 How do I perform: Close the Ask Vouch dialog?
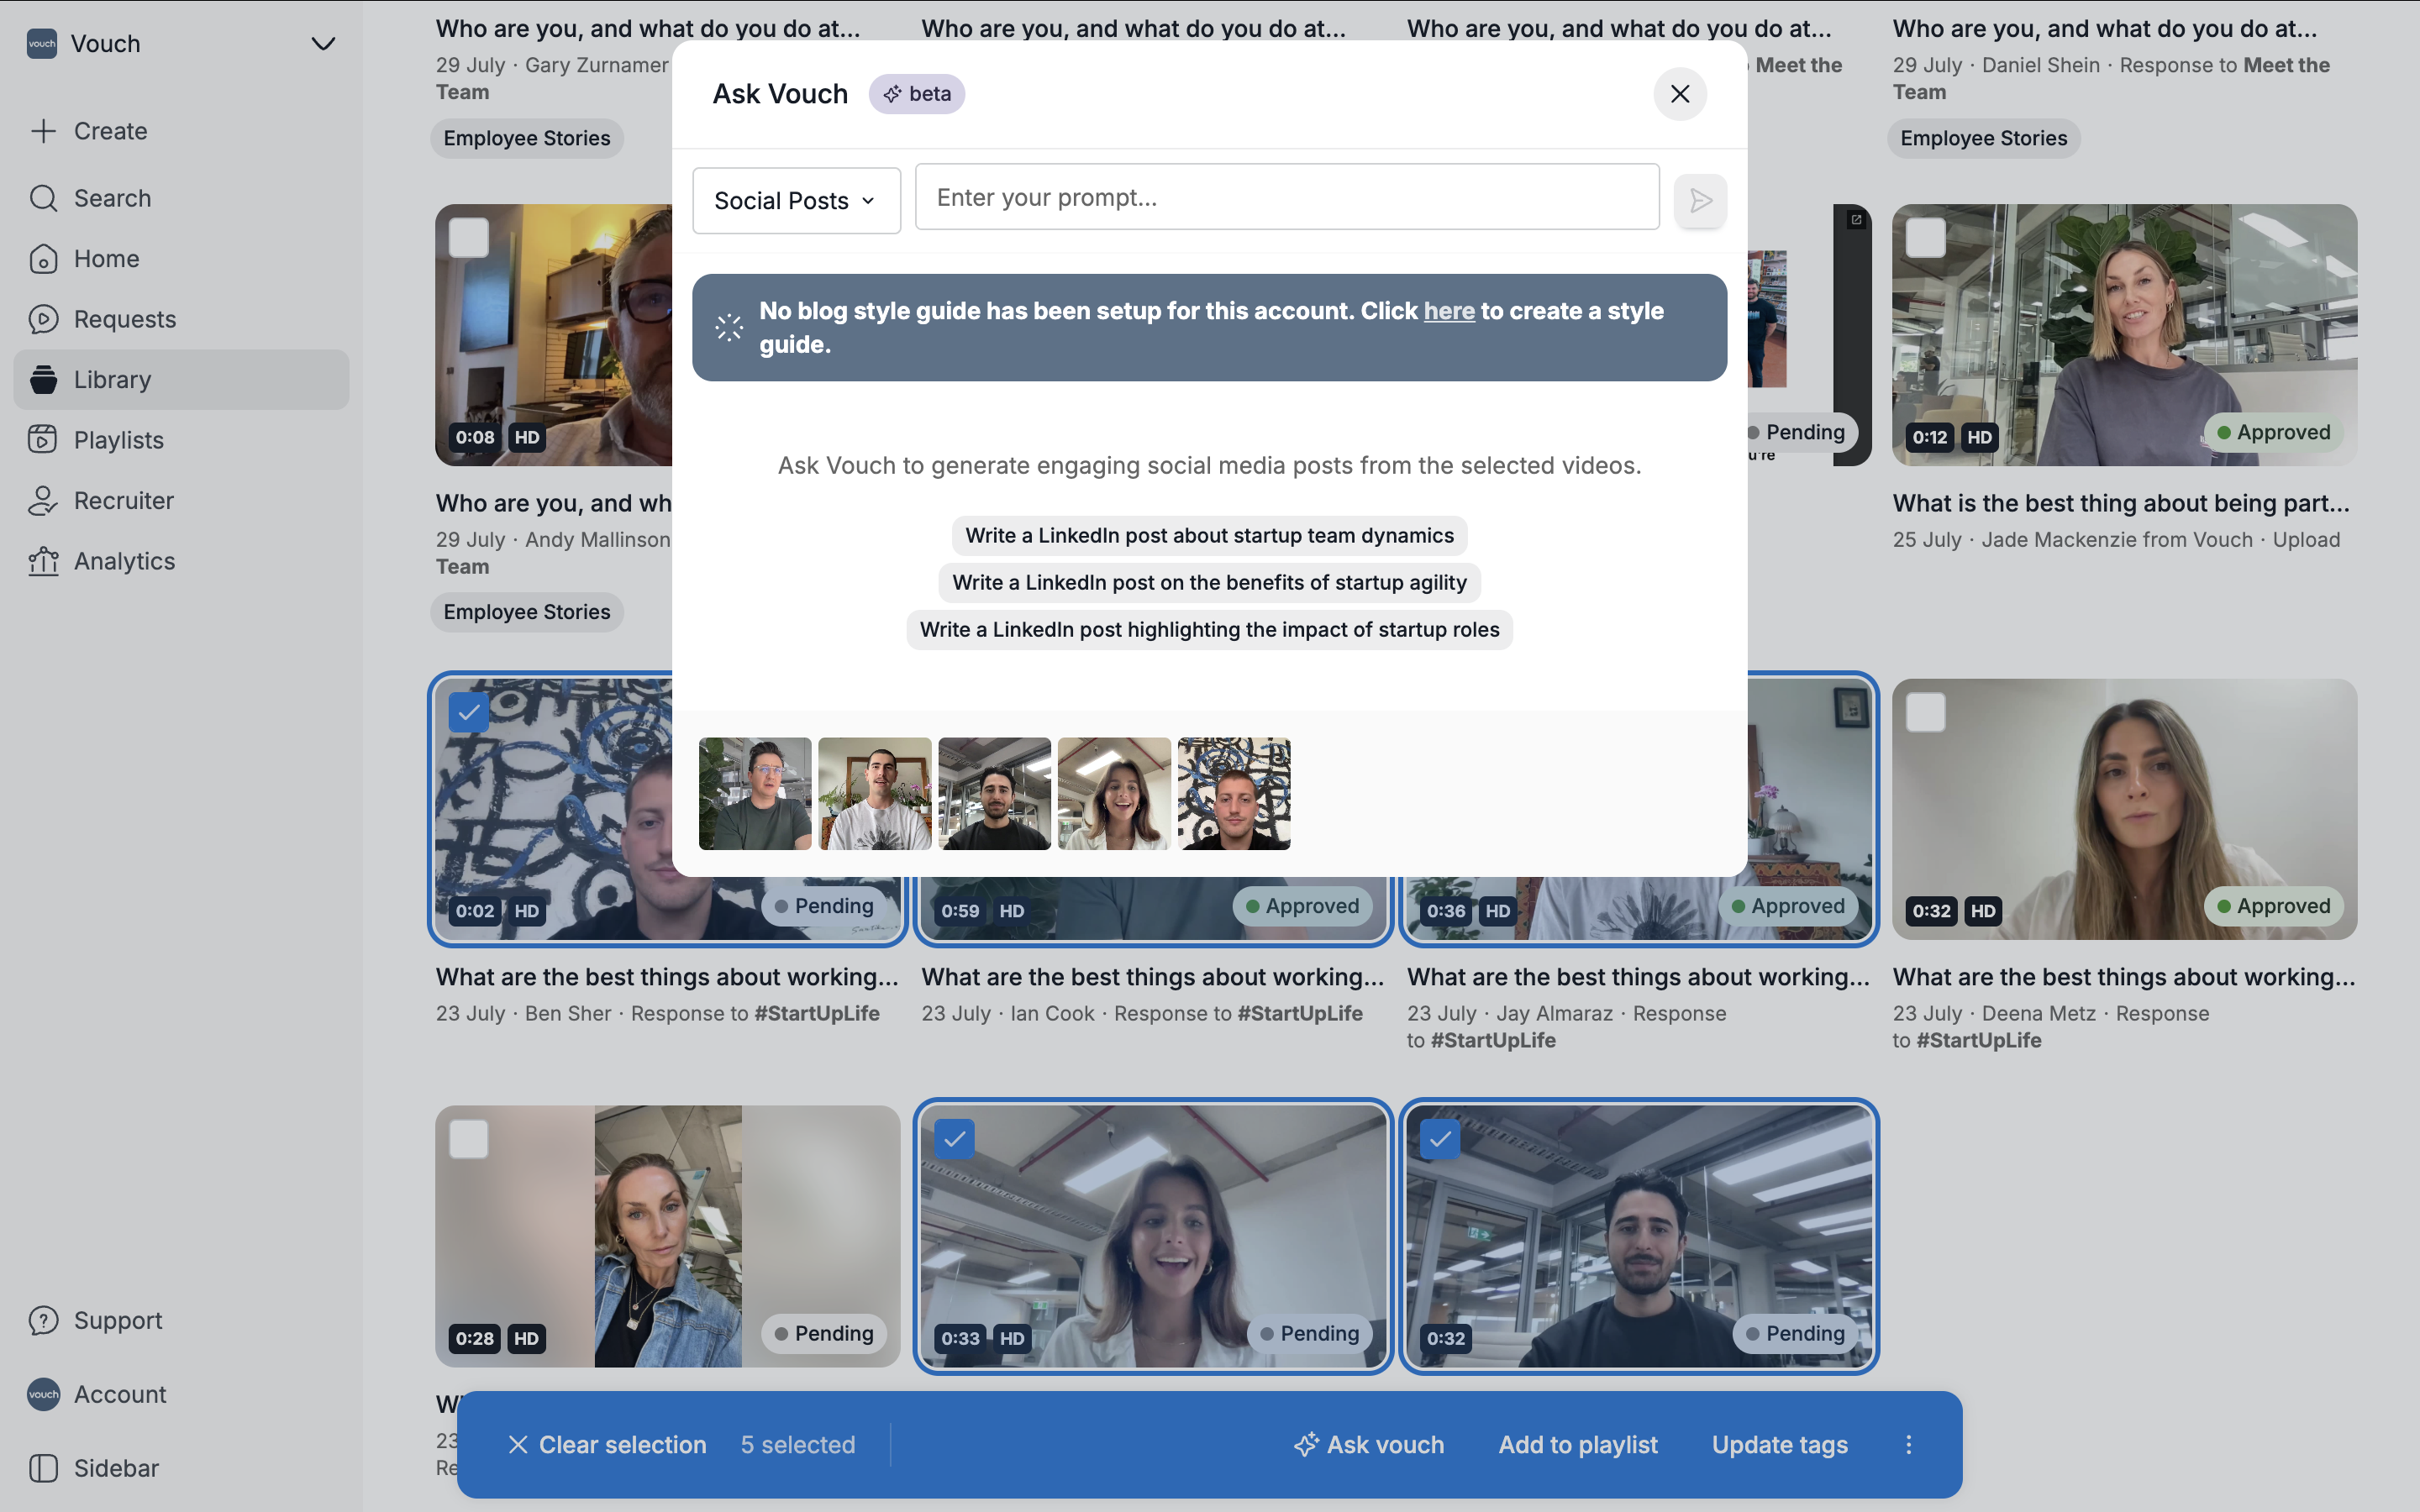click(1680, 94)
